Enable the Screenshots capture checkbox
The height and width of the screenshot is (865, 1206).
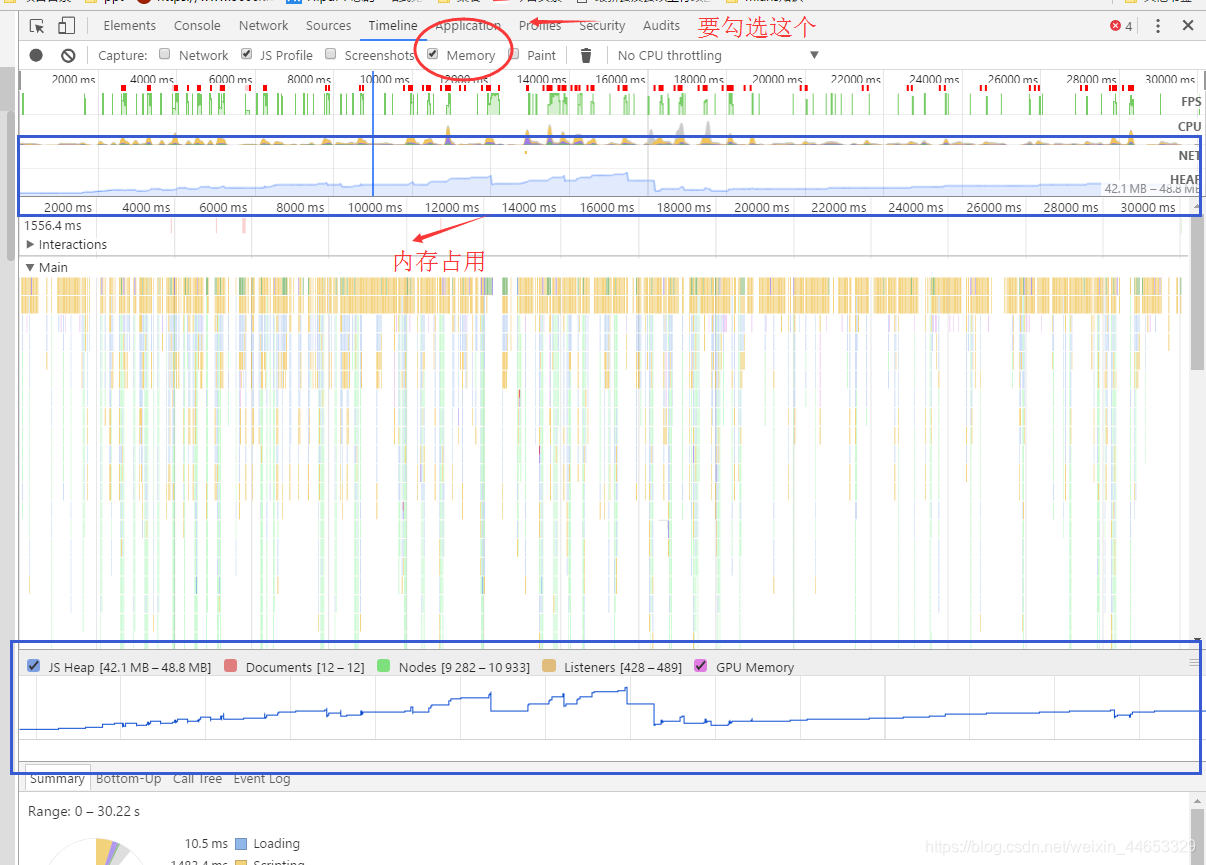[331, 54]
